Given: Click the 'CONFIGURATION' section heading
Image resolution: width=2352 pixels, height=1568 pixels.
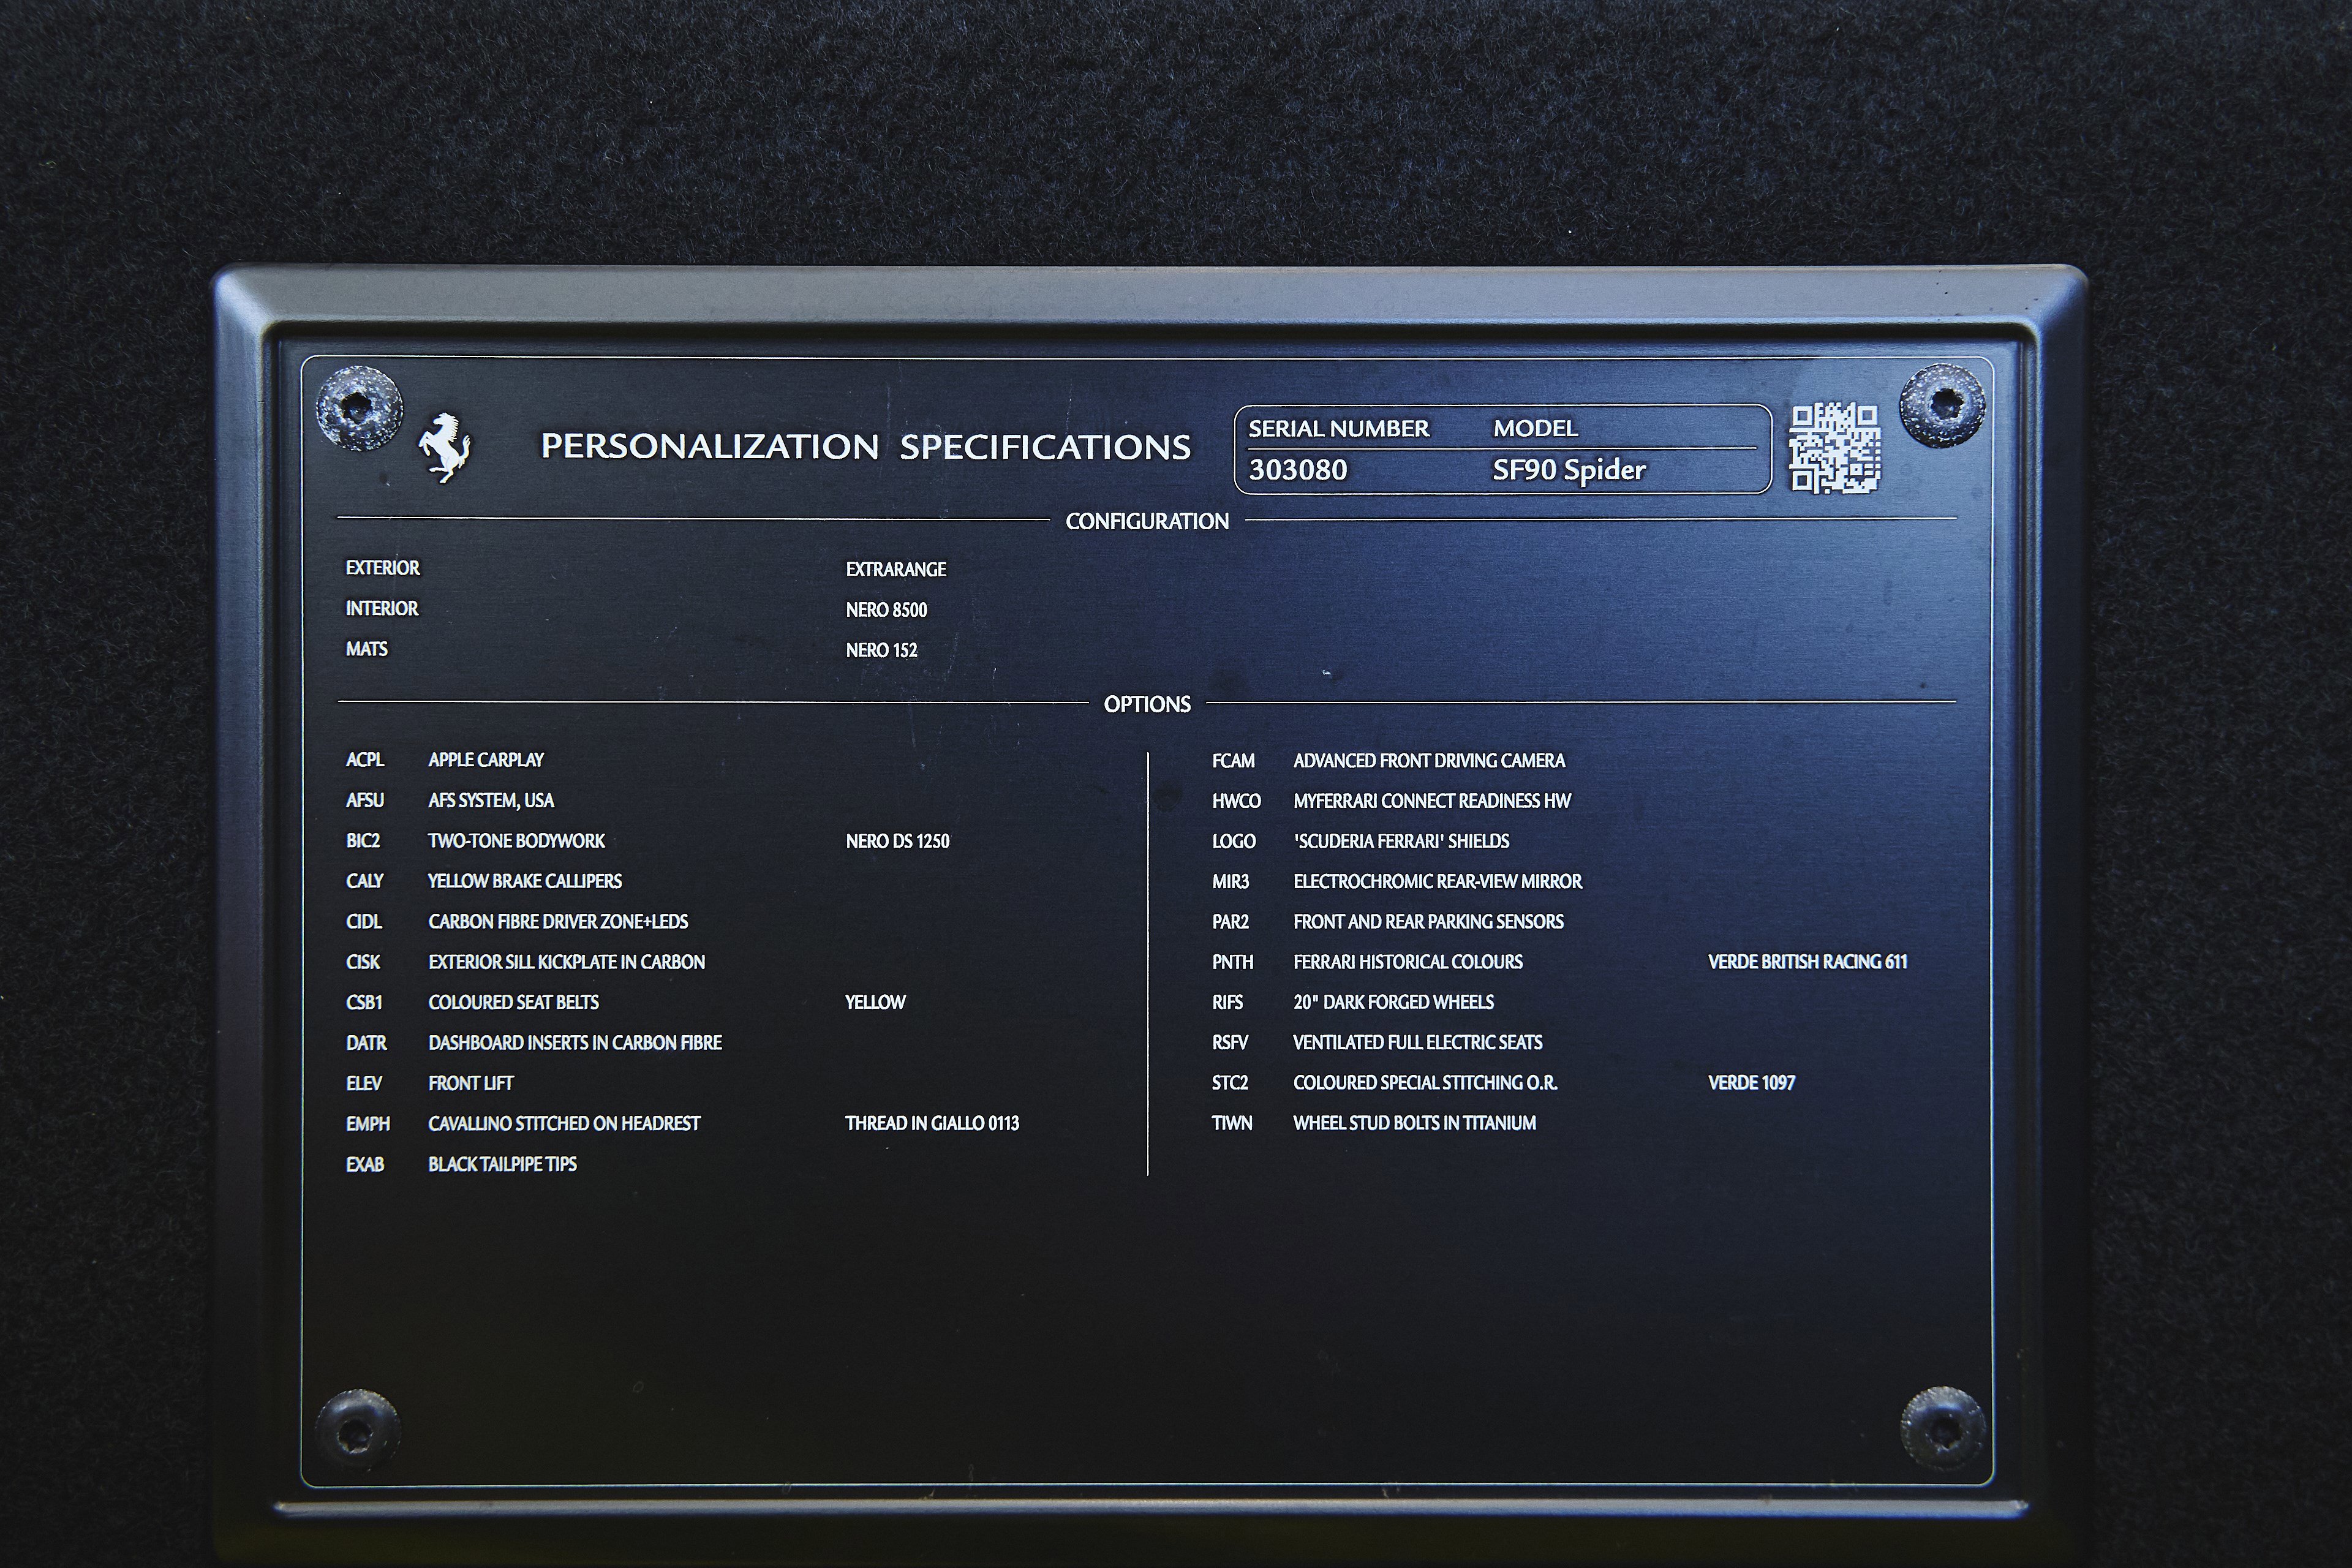Looking at the screenshot, I should coord(1147,521).
